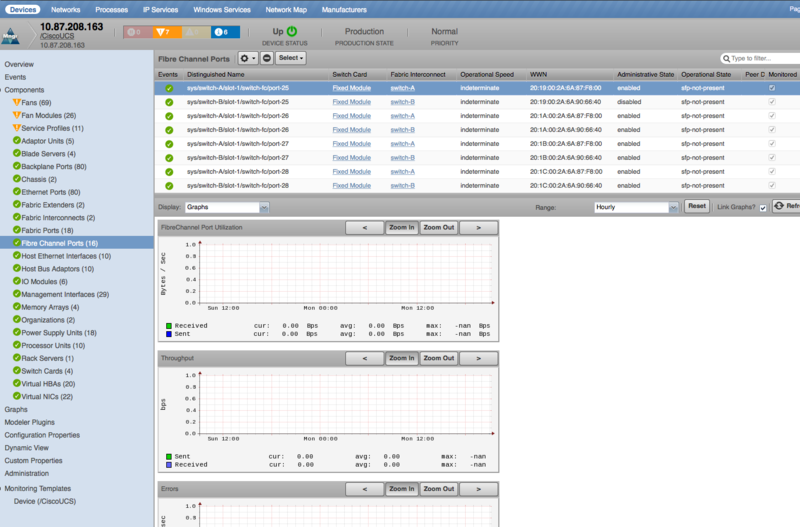Open switch-A link in first table row
The width and height of the screenshot is (800, 527).
click(x=403, y=88)
